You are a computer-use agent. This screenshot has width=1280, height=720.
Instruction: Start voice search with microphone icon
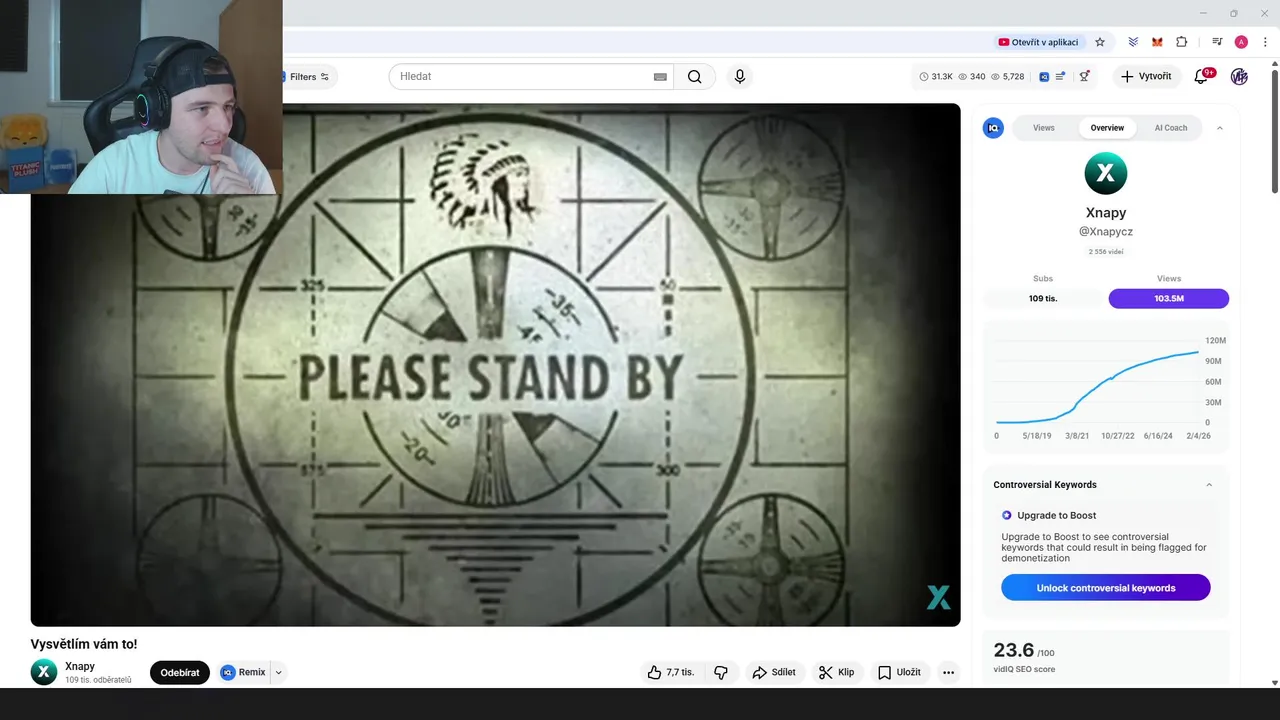[x=739, y=76]
